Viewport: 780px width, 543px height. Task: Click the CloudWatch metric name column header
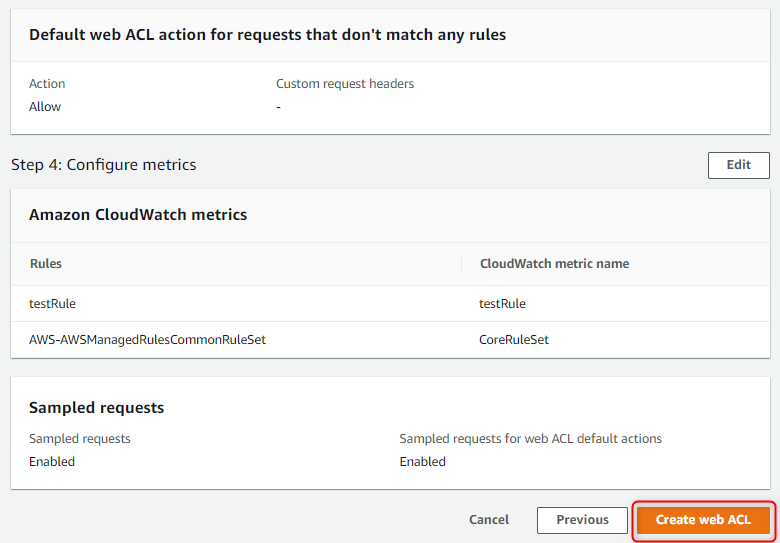[x=554, y=264]
